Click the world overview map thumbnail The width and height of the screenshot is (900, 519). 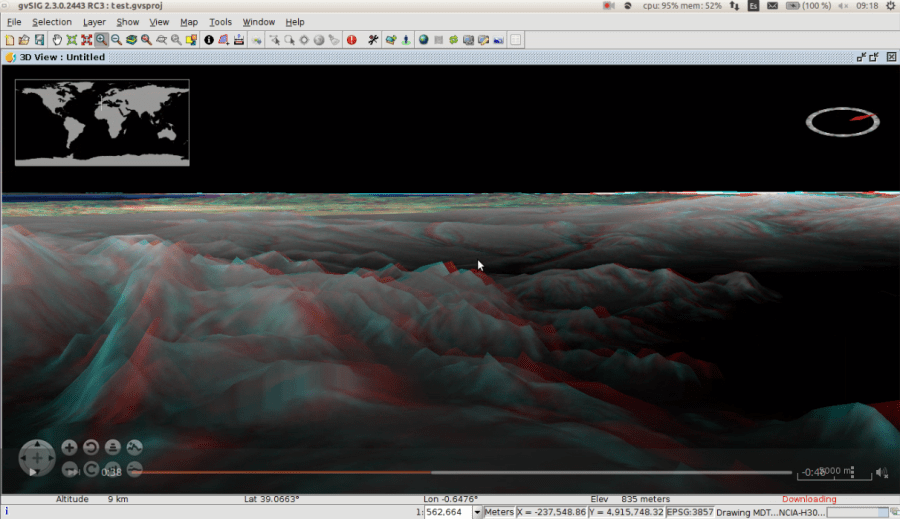tap(102, 122)
